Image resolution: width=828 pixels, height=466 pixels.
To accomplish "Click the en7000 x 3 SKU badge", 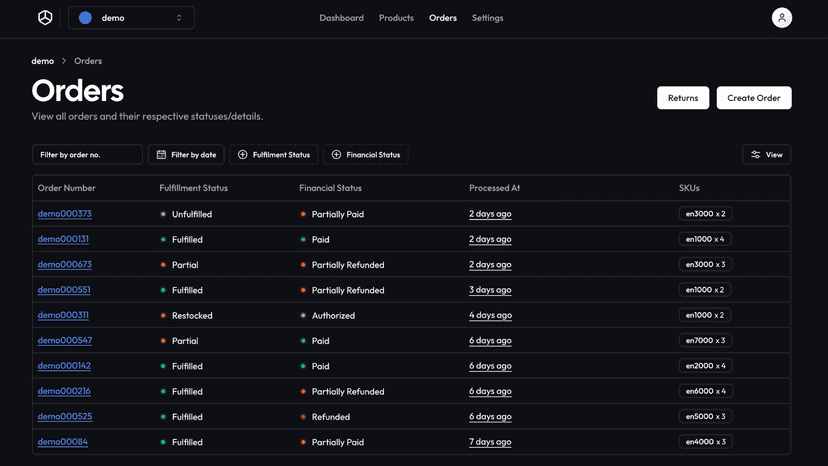I will [x=705, y=340].
